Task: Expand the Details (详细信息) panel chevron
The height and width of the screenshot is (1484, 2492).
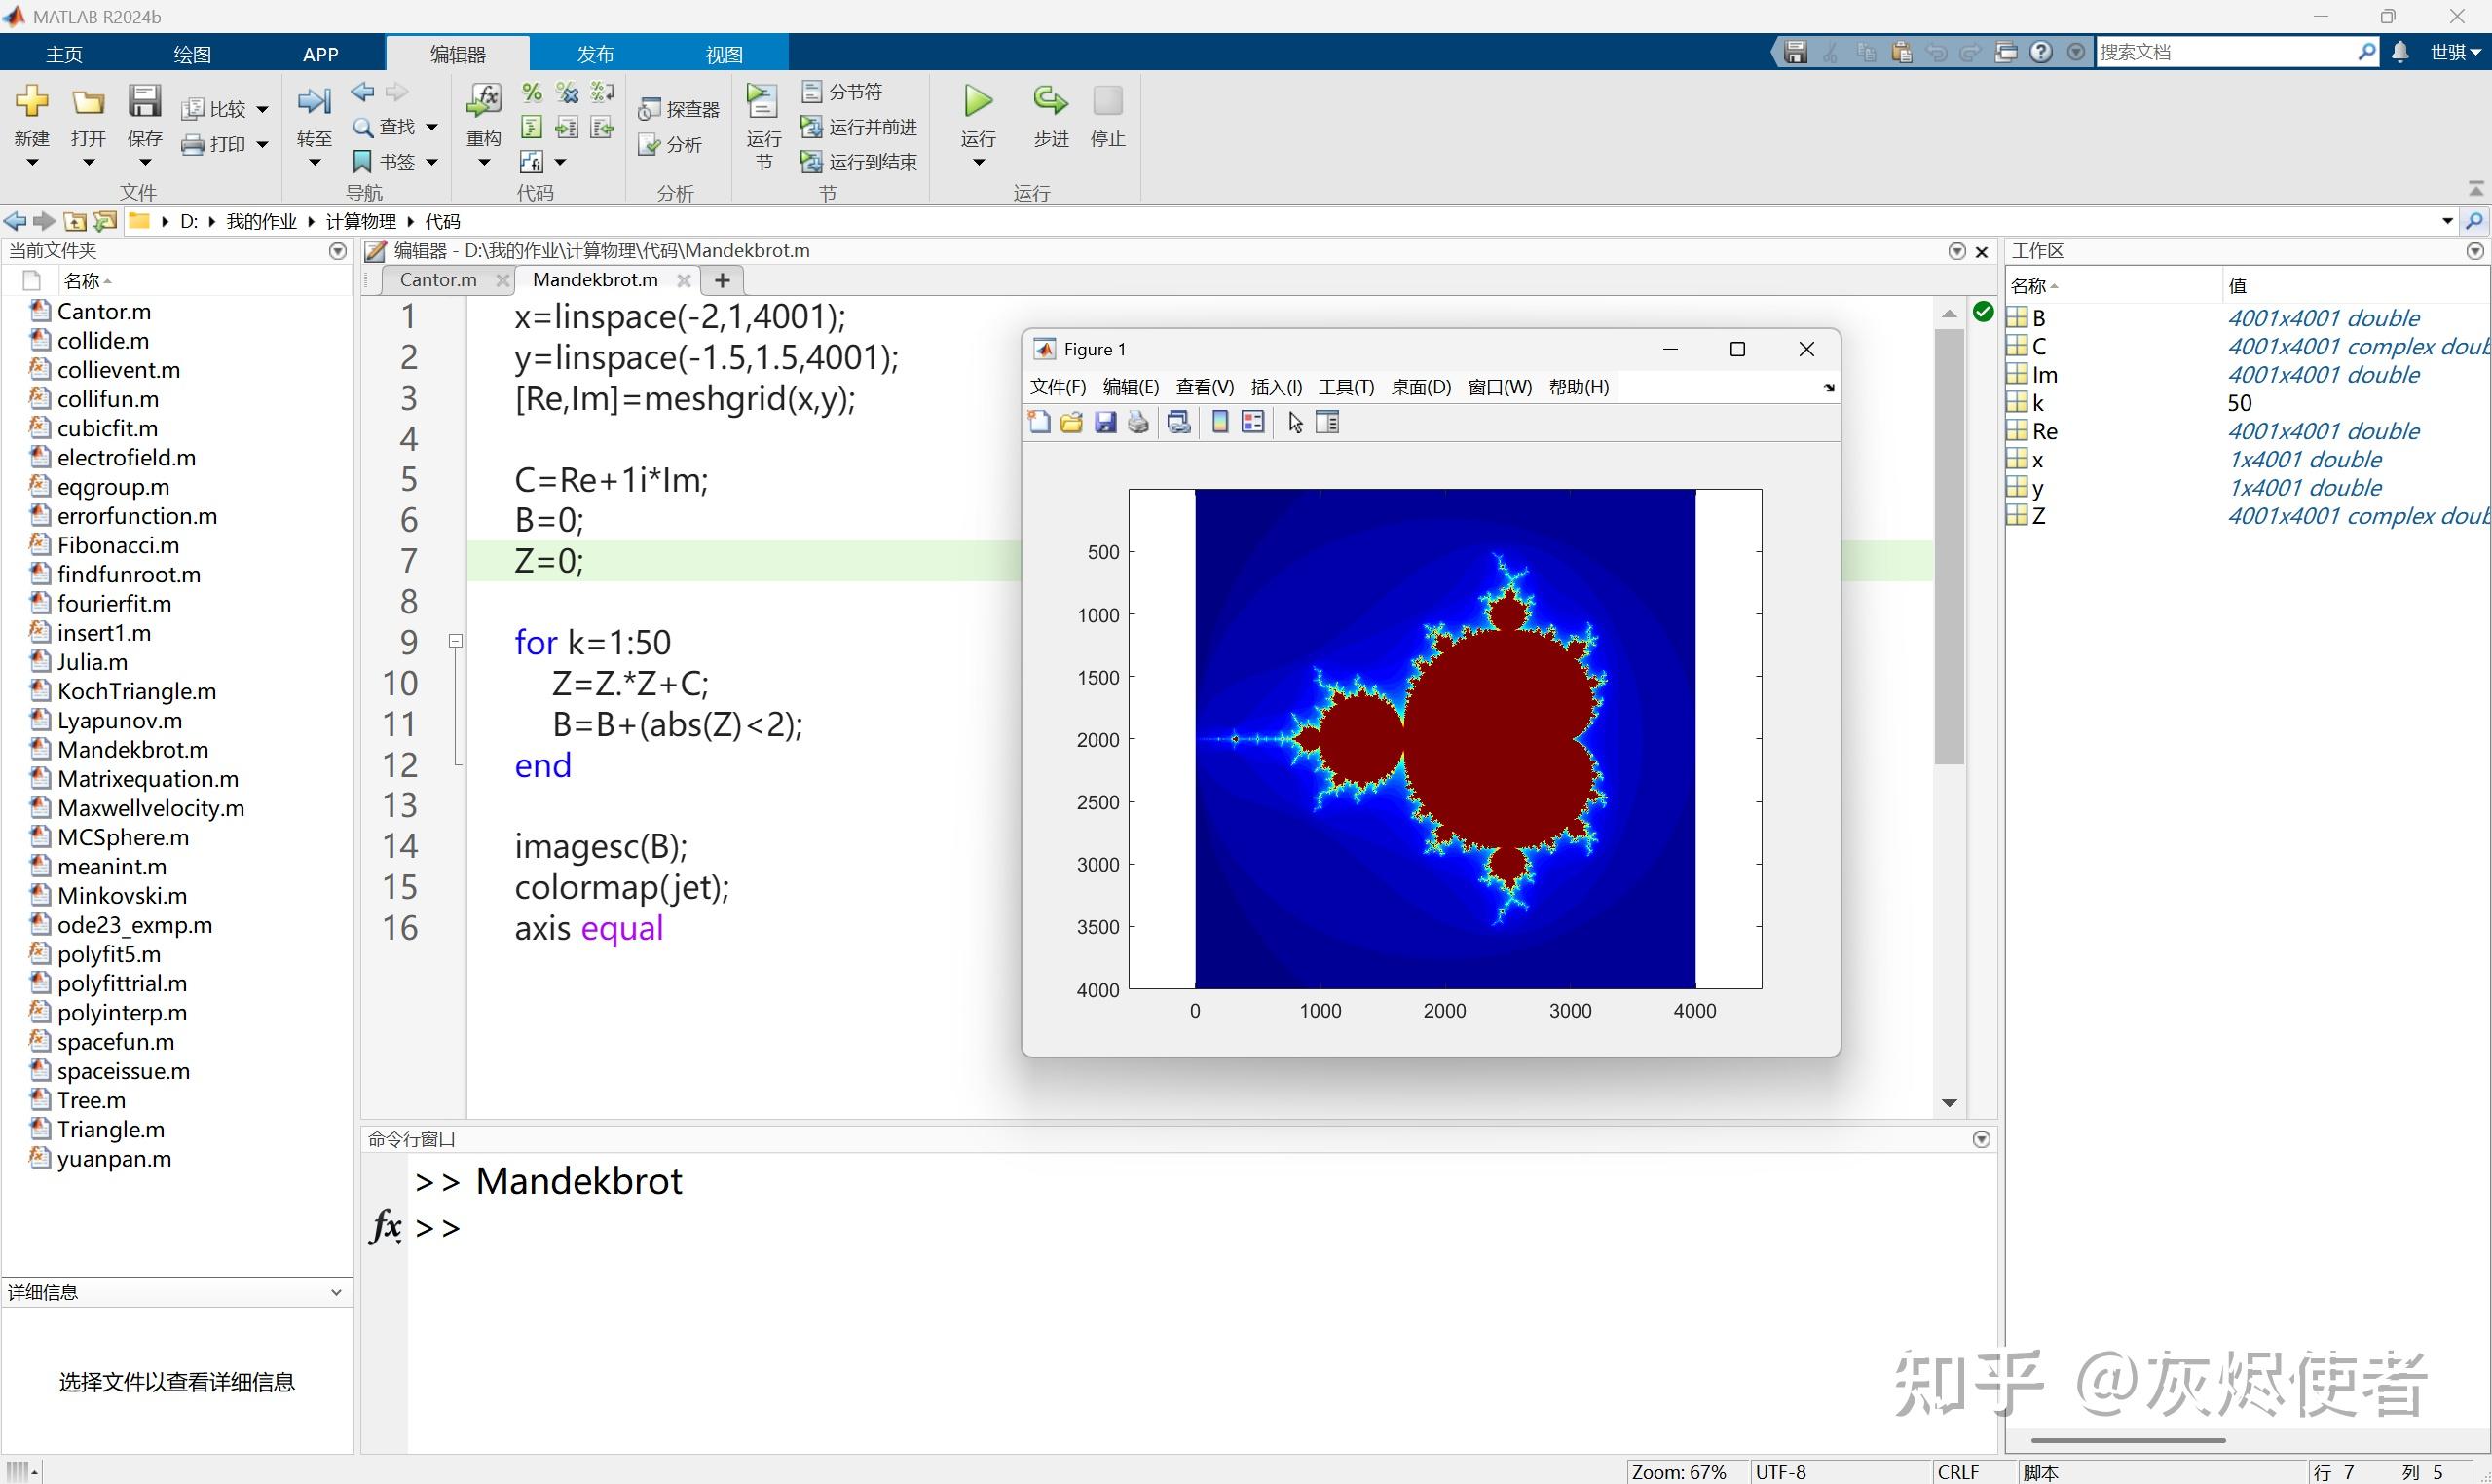Action: [x=336, y=1292]
